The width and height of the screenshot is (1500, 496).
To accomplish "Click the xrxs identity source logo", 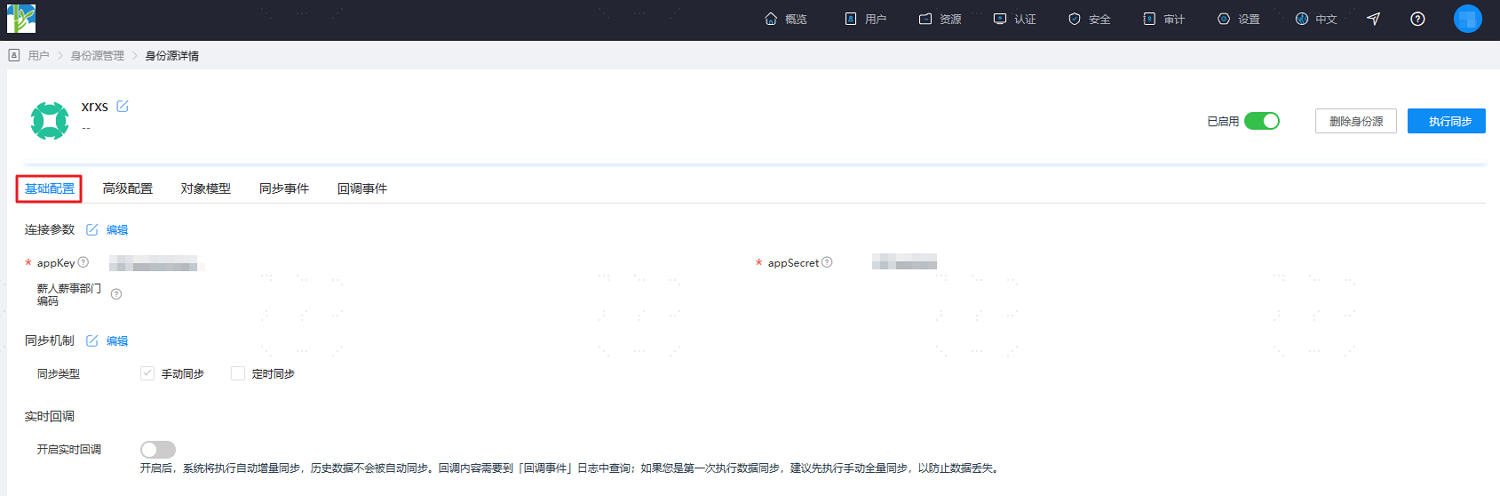I will click(x=49, y=120).
